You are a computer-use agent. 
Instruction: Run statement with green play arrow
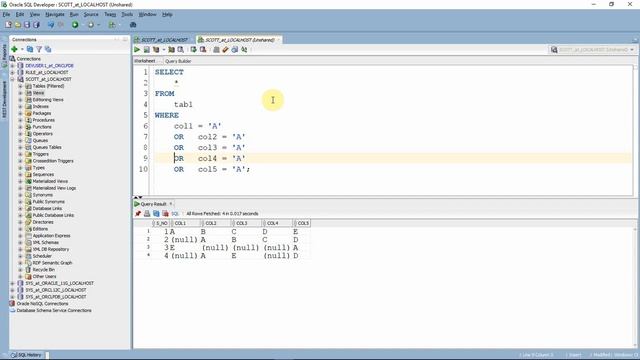[137, 50]
